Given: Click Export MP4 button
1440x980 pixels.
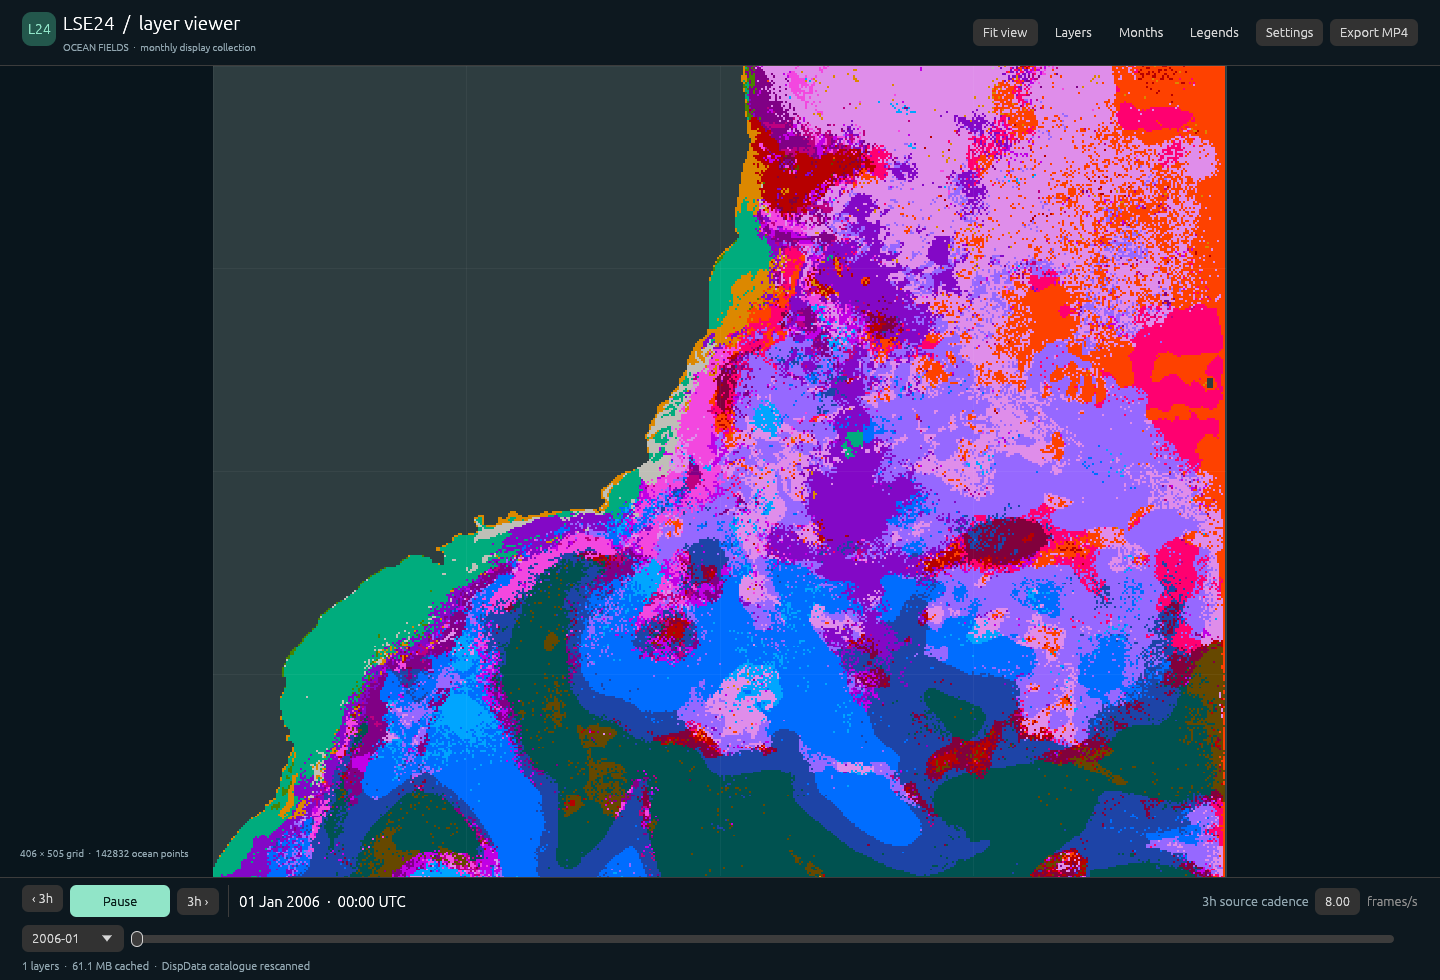Looking at the screenshot, I should [1374, 33].
